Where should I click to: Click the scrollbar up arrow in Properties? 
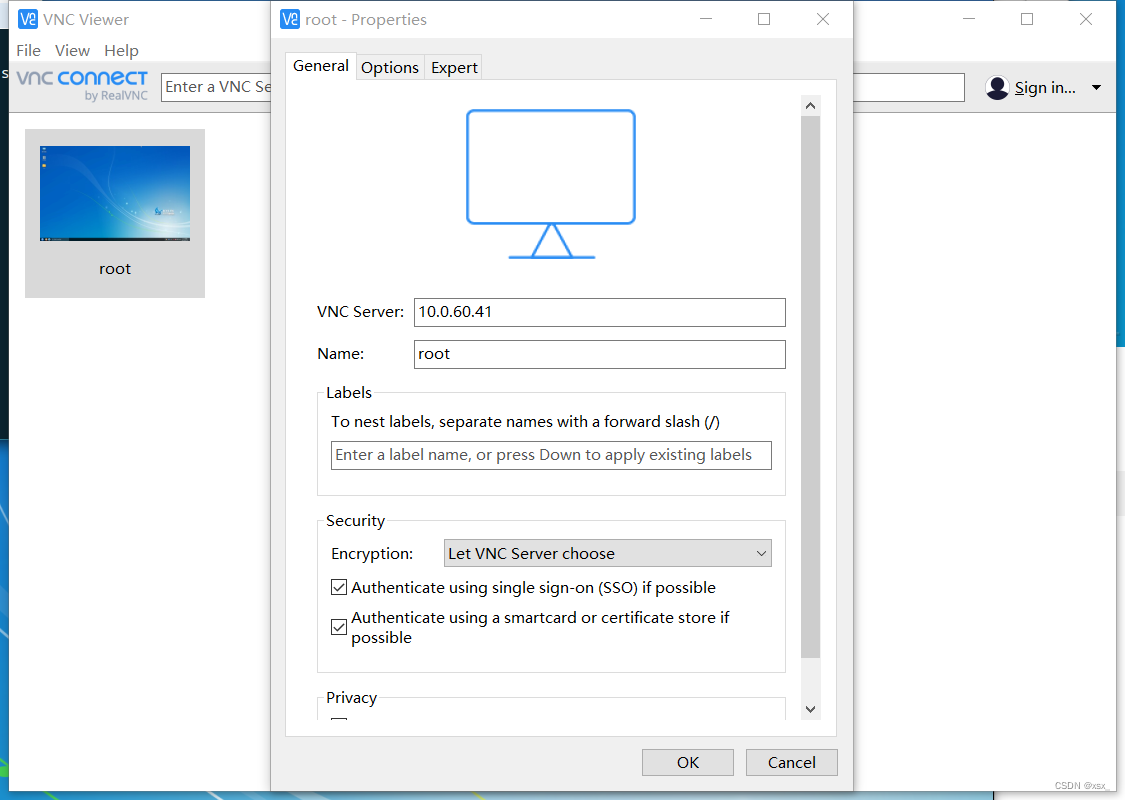[811, 105]
